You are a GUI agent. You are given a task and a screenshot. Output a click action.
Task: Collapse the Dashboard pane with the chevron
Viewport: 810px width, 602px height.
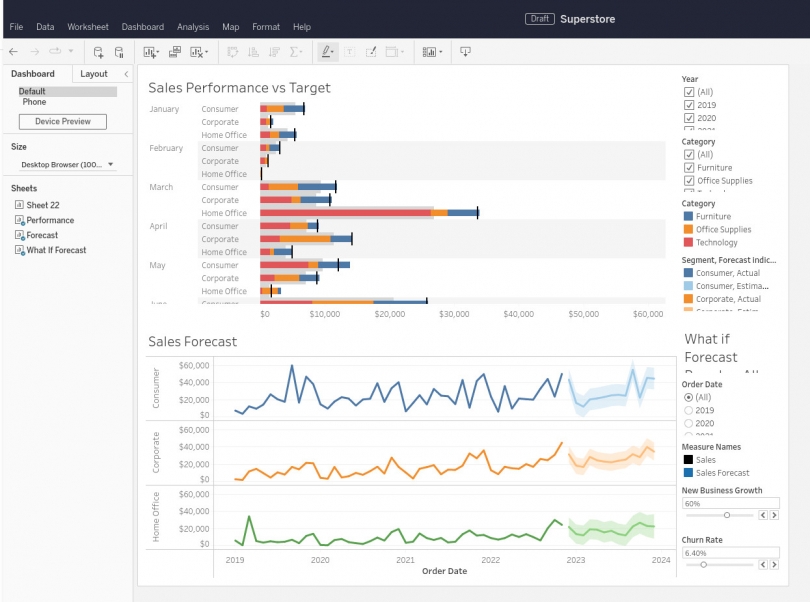tap(126, 73)
